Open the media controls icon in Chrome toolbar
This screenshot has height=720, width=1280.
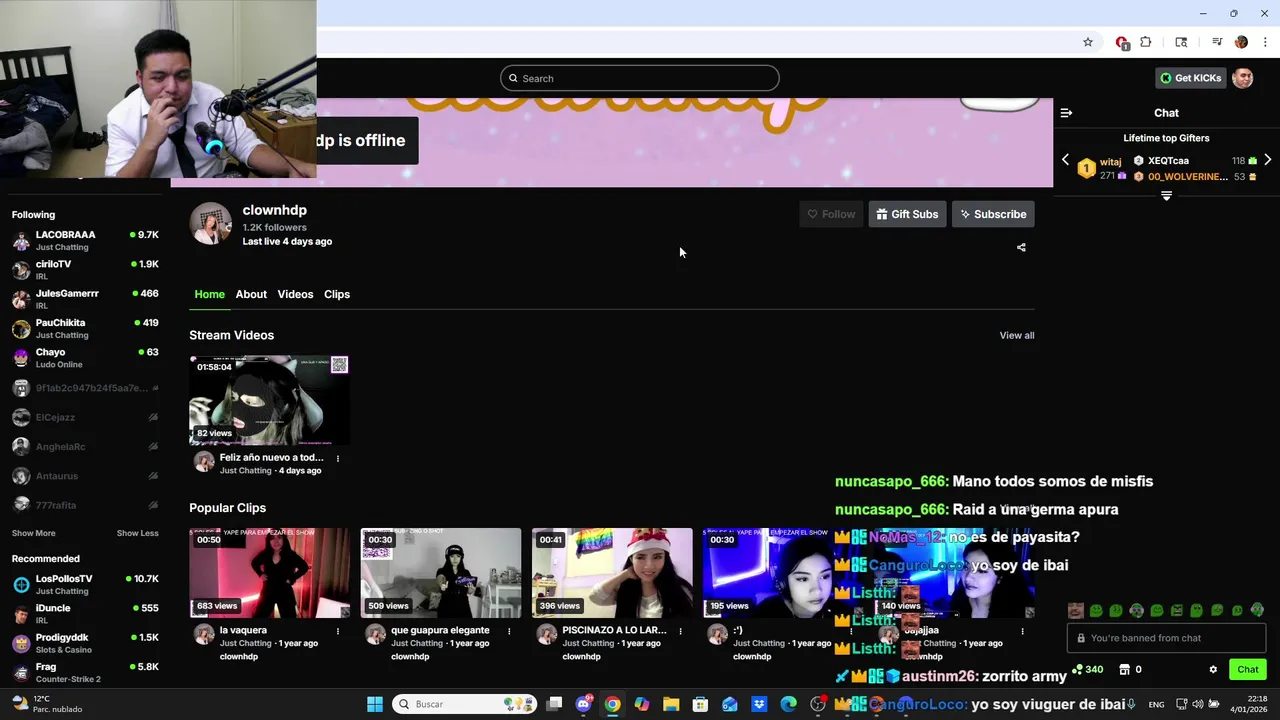[1217, 42]
